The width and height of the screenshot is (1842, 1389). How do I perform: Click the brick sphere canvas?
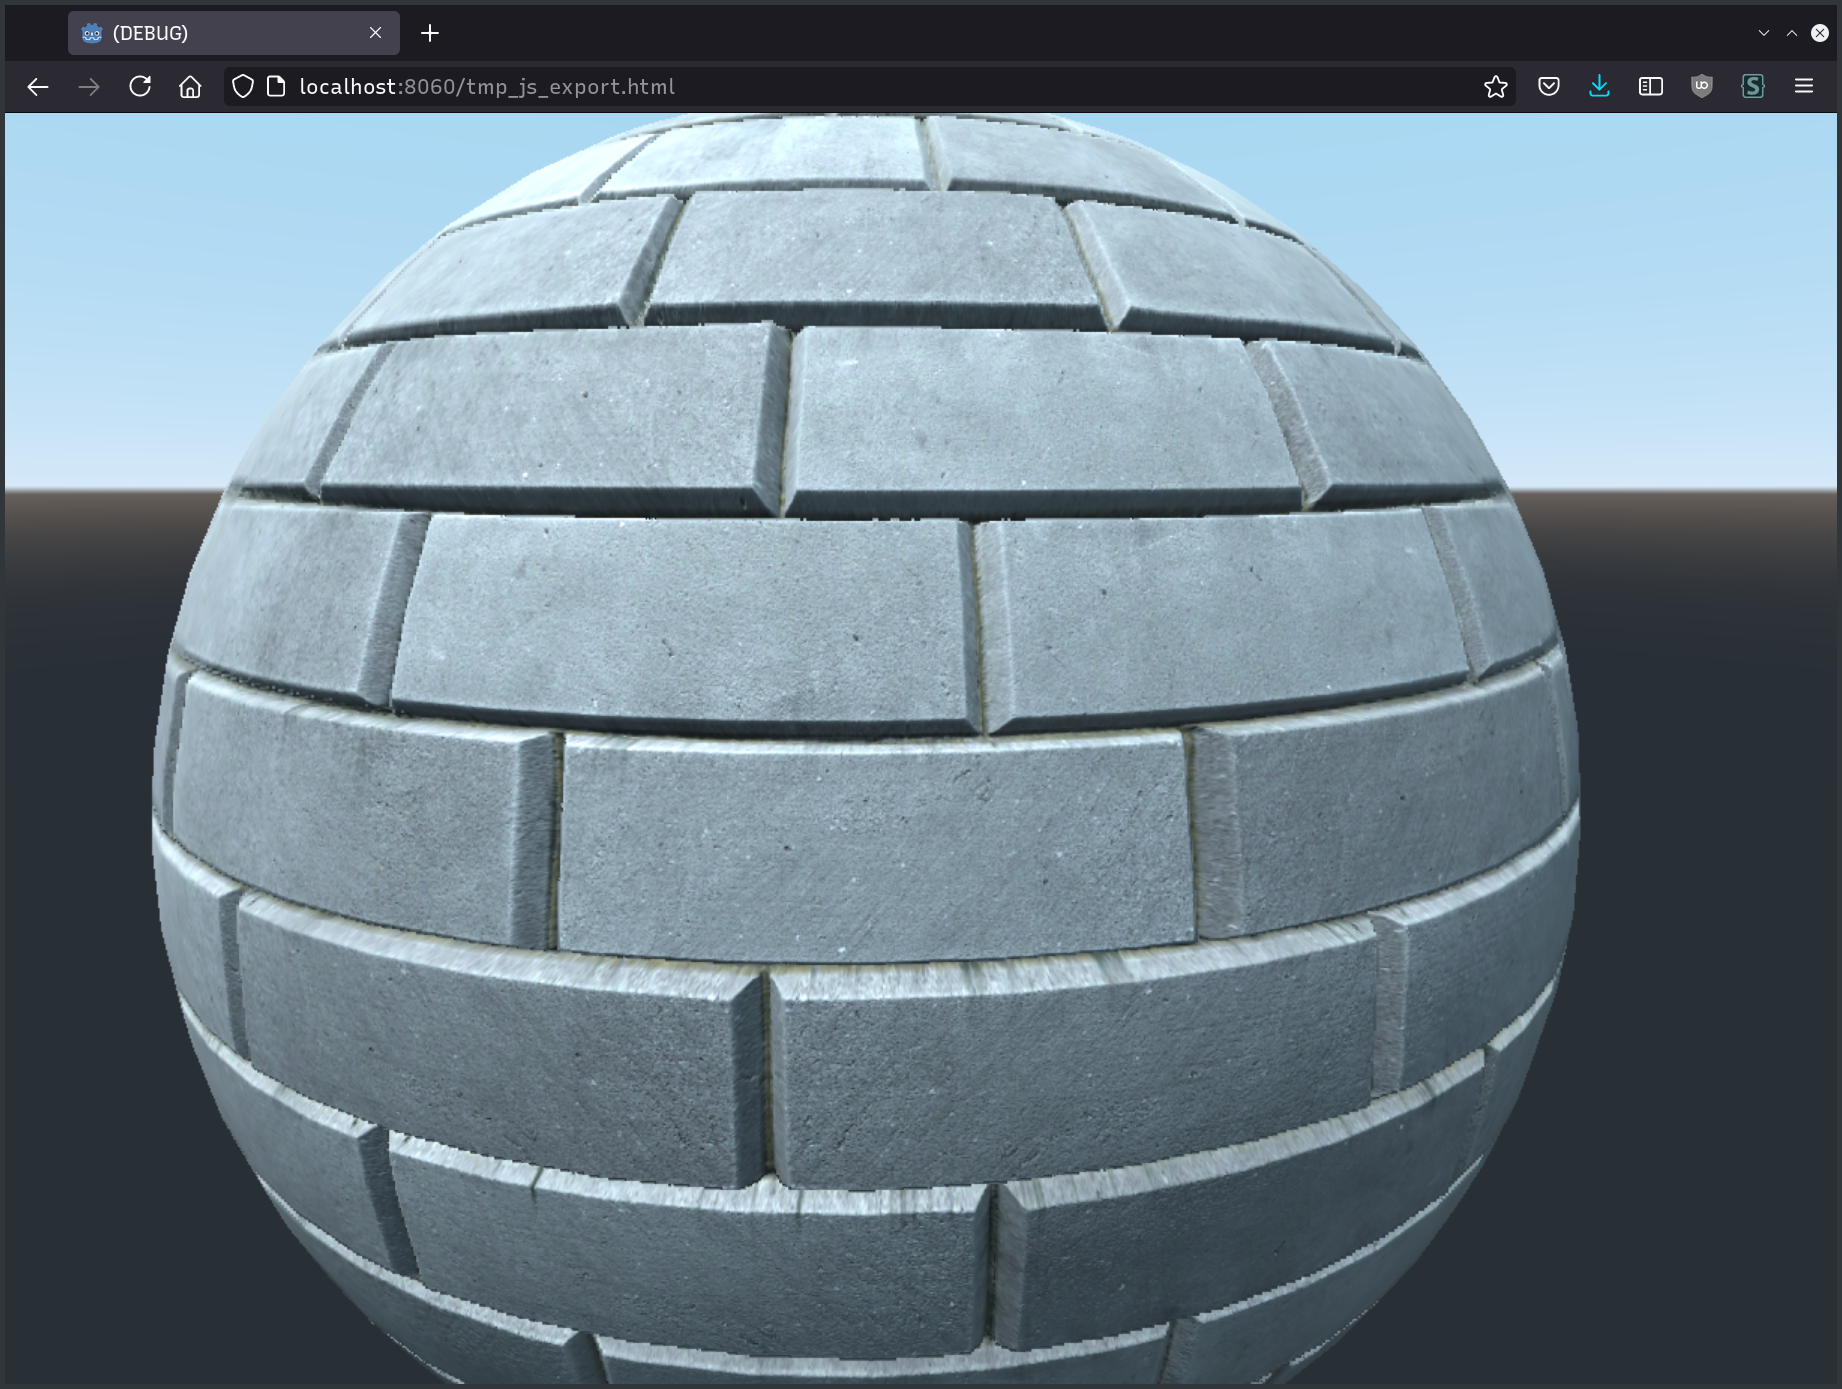click(x=921, y=748)
